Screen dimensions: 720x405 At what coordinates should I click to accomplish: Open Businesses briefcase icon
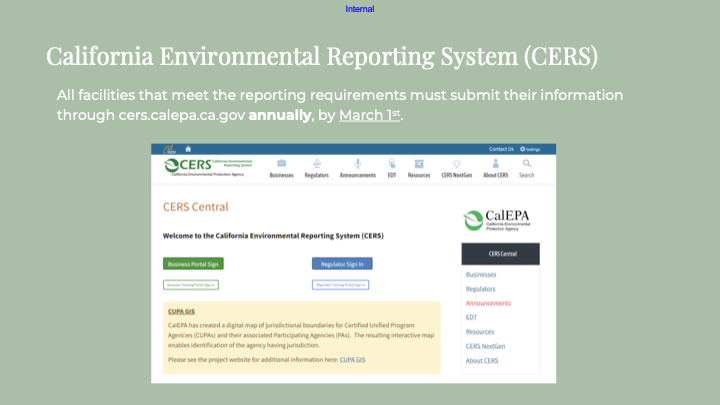281,163
